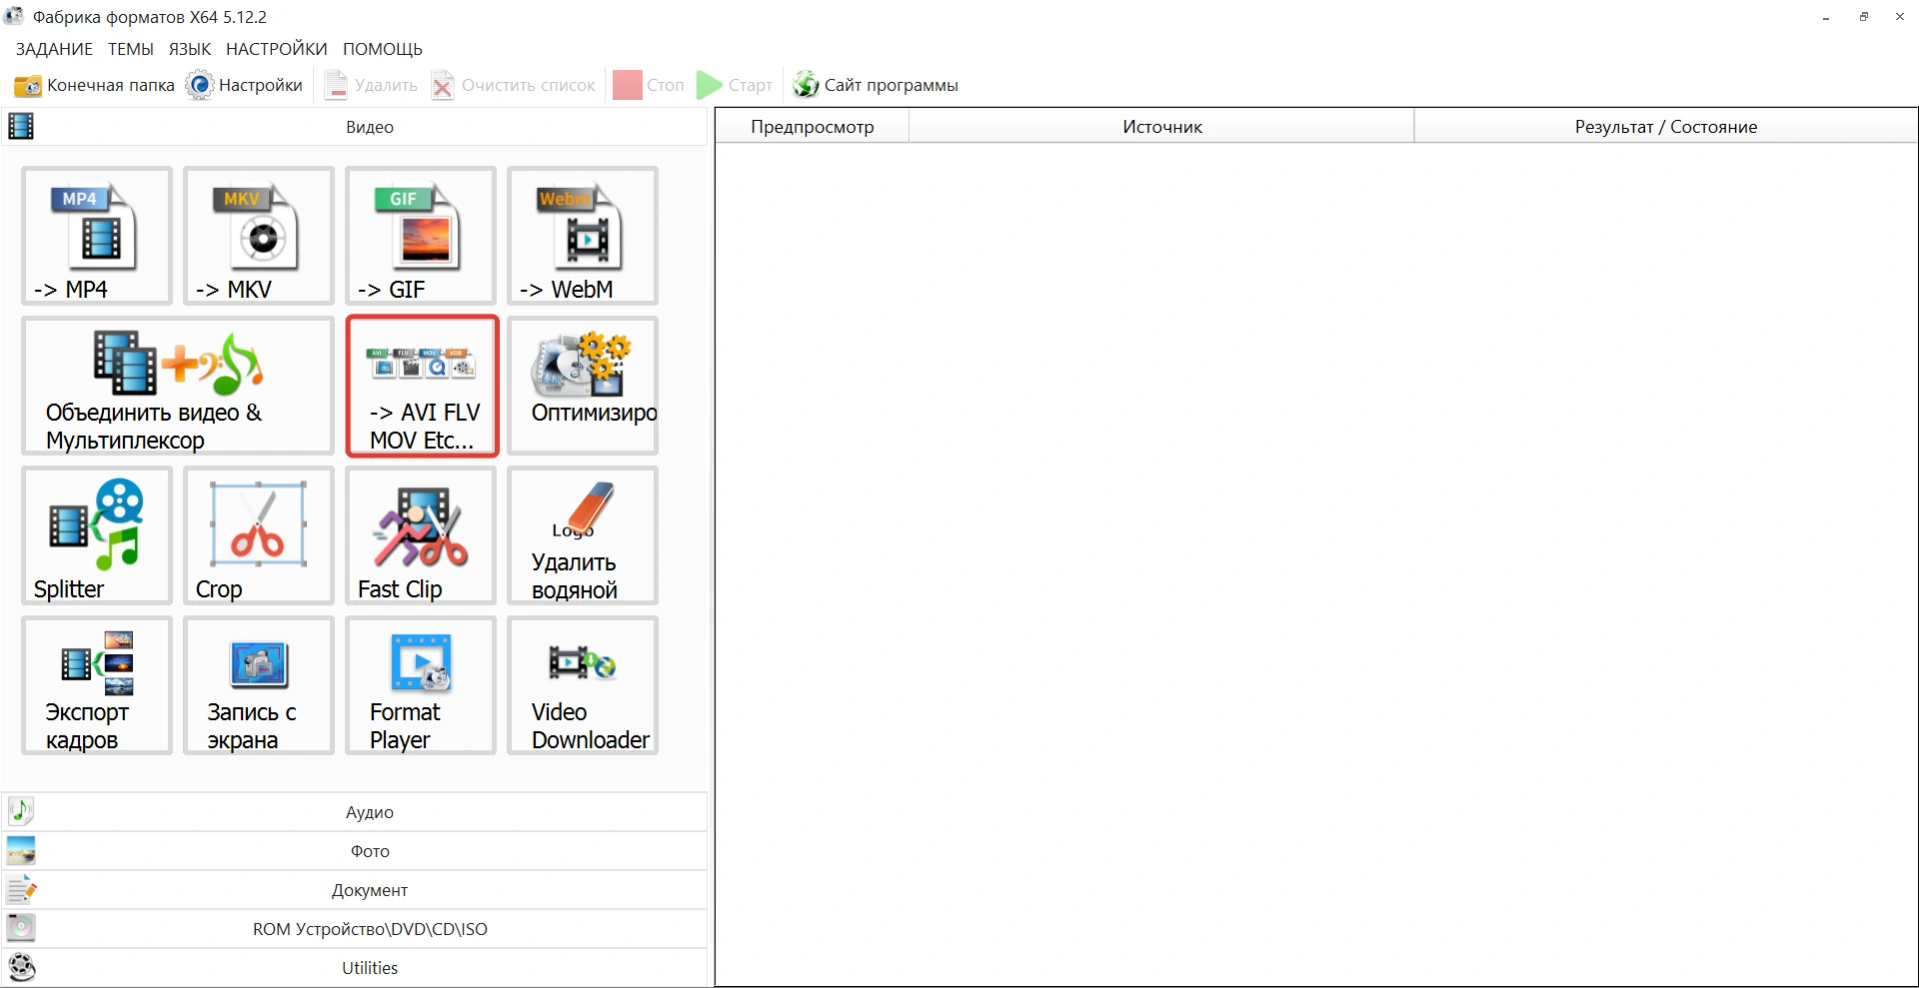Screen dimensions: 1919x988
Task: Open the GIF converter
Action: [x=420, y=236]
